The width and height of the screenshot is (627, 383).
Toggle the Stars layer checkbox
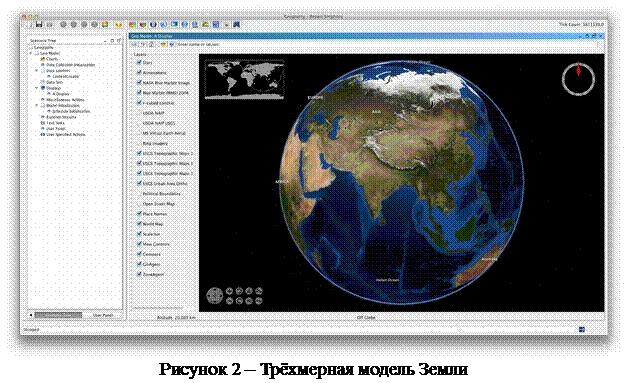point(139,62)
